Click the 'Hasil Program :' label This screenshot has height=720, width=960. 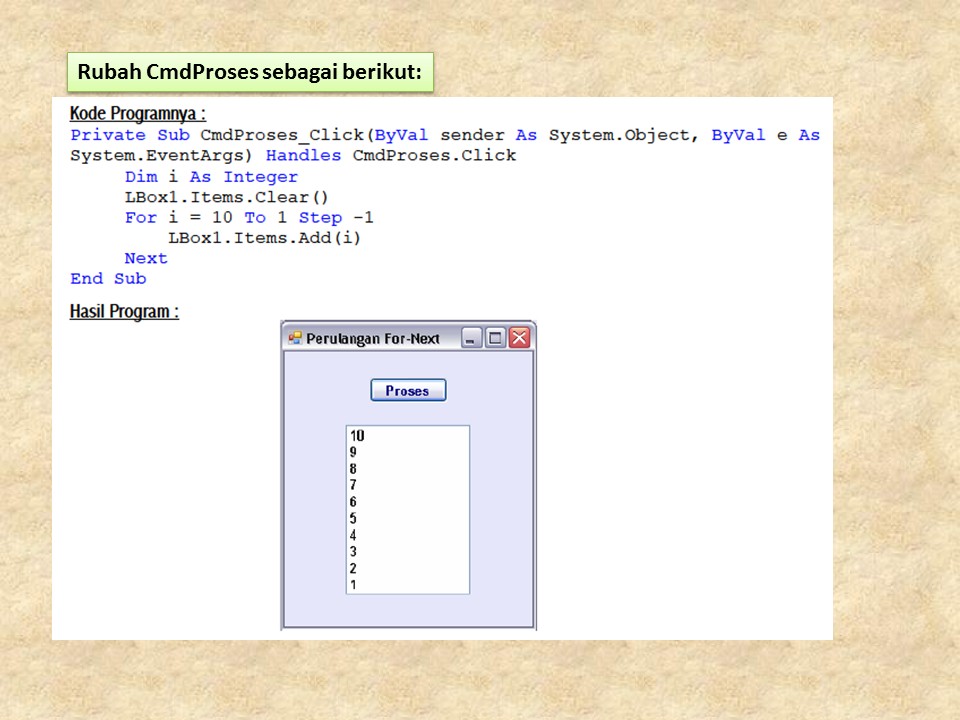(124, 311)
